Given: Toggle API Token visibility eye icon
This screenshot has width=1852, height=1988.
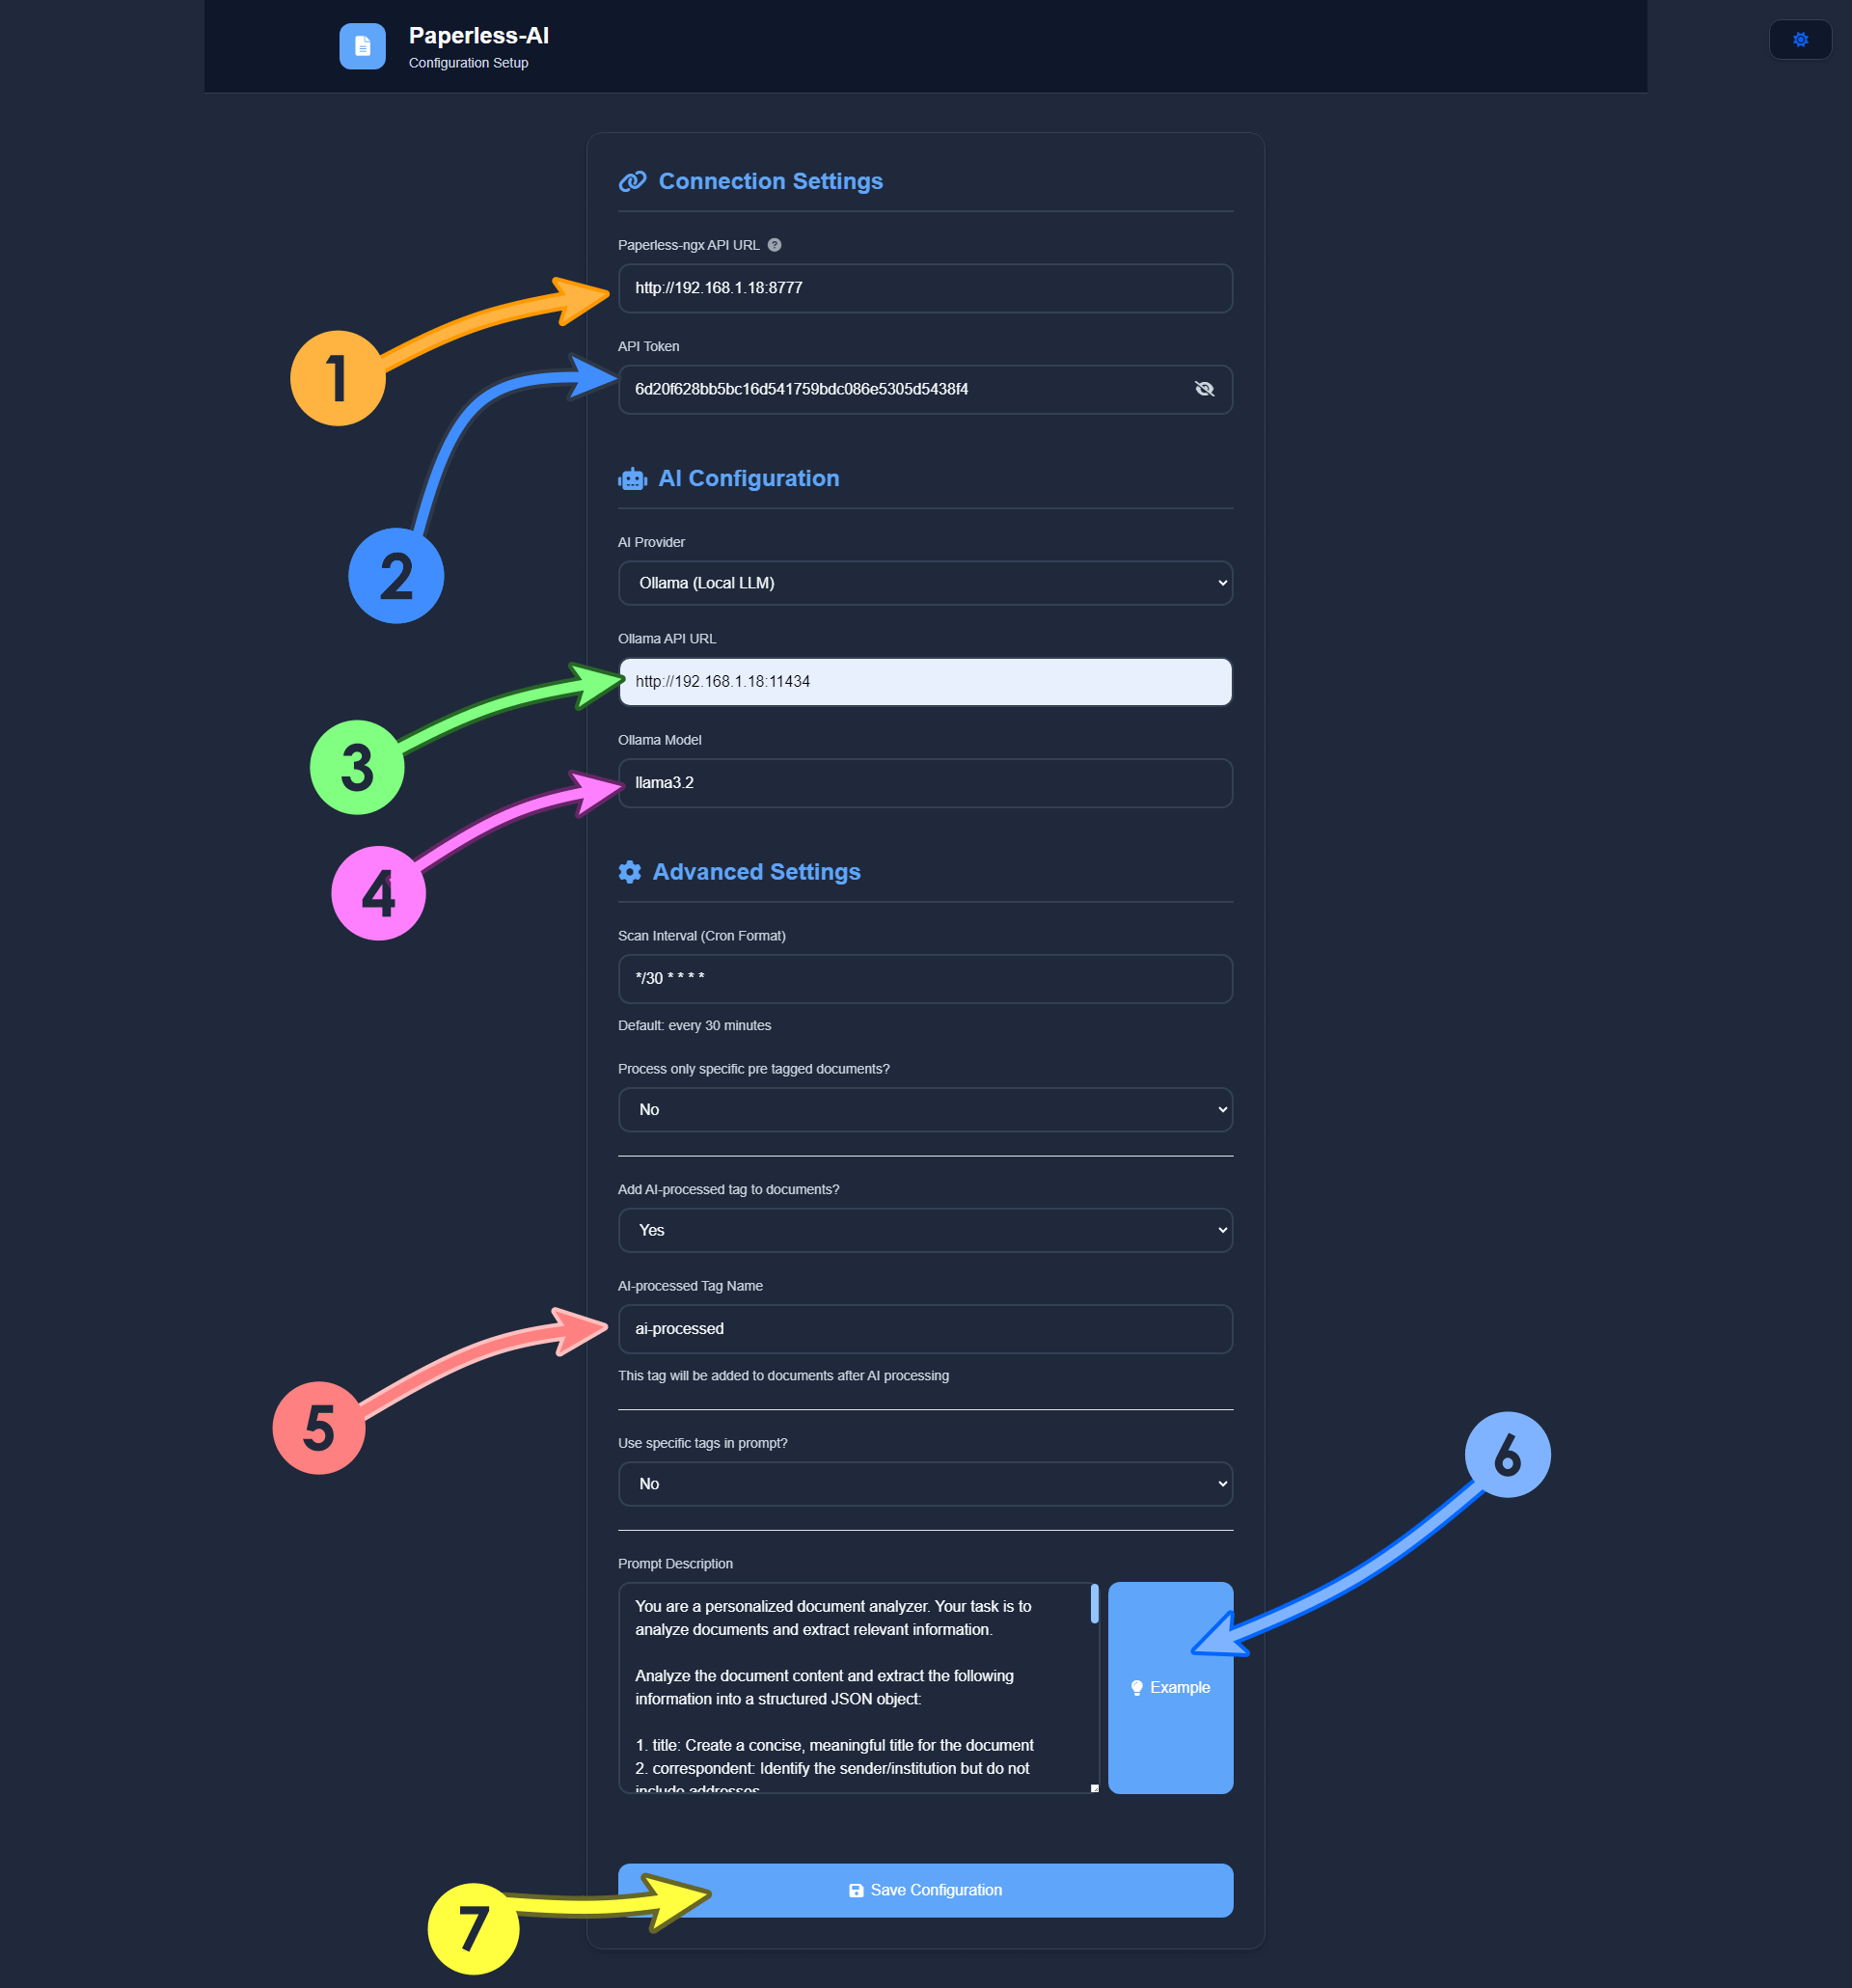Looking at the screenshot, I should coord(1205,388).
